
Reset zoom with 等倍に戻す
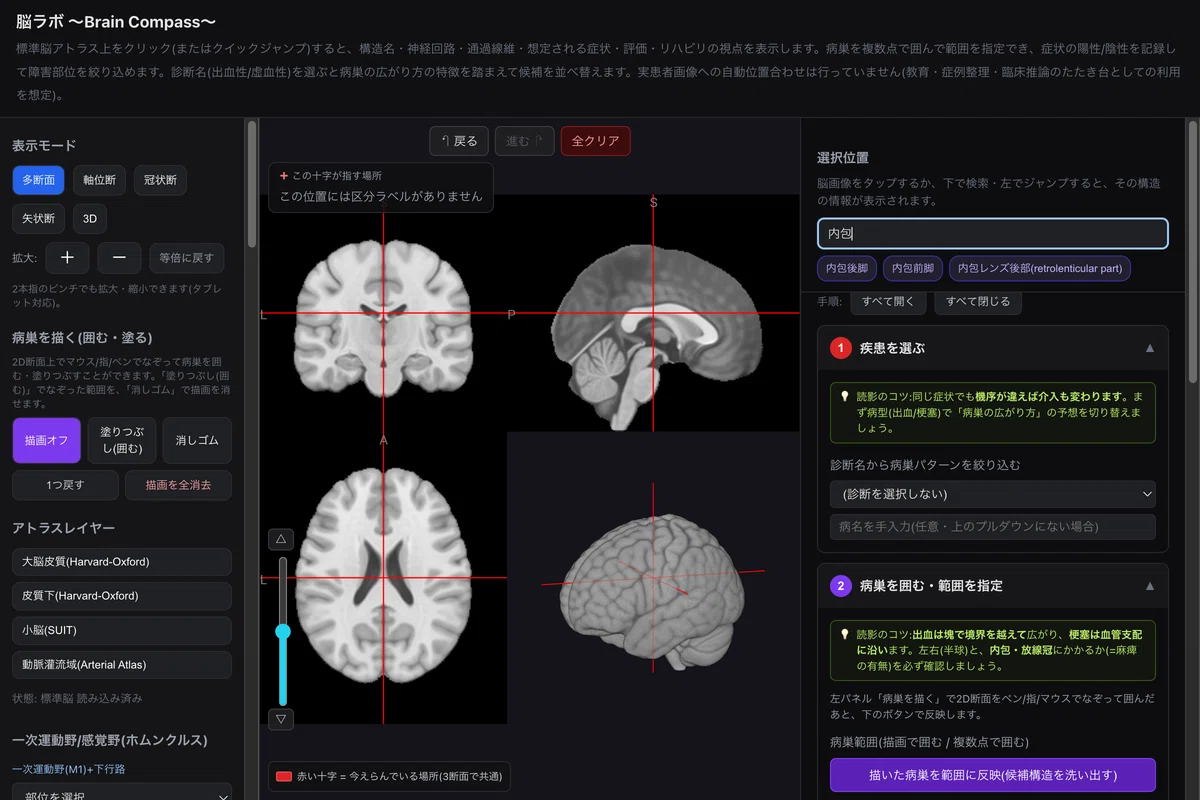(x=187, y=258)
